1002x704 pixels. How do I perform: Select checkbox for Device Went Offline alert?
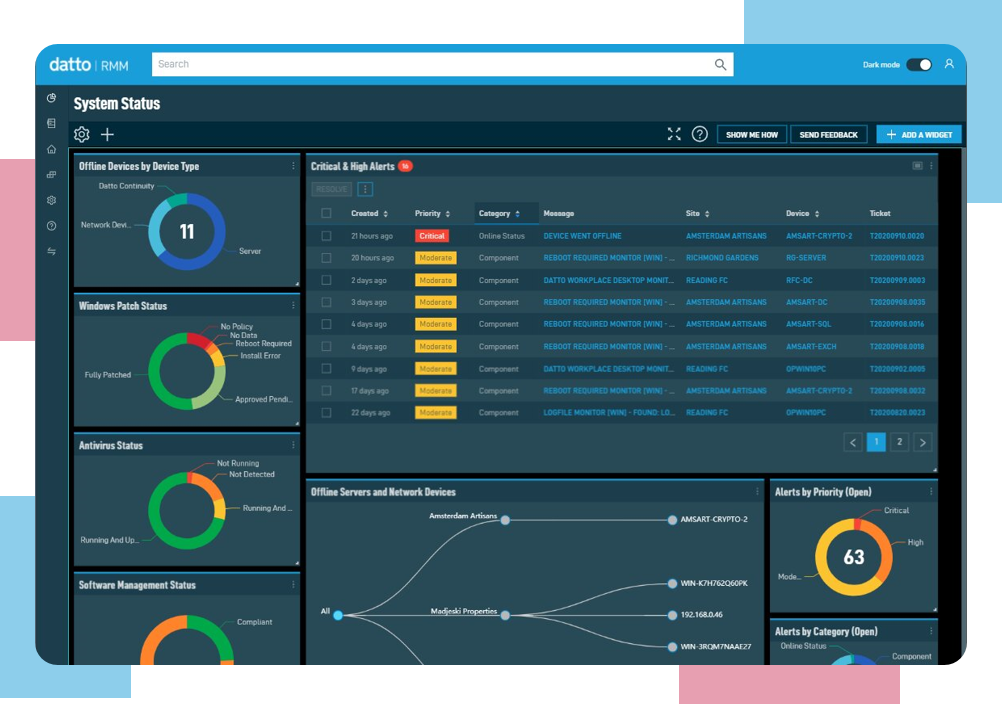click(x=326, y=236)
